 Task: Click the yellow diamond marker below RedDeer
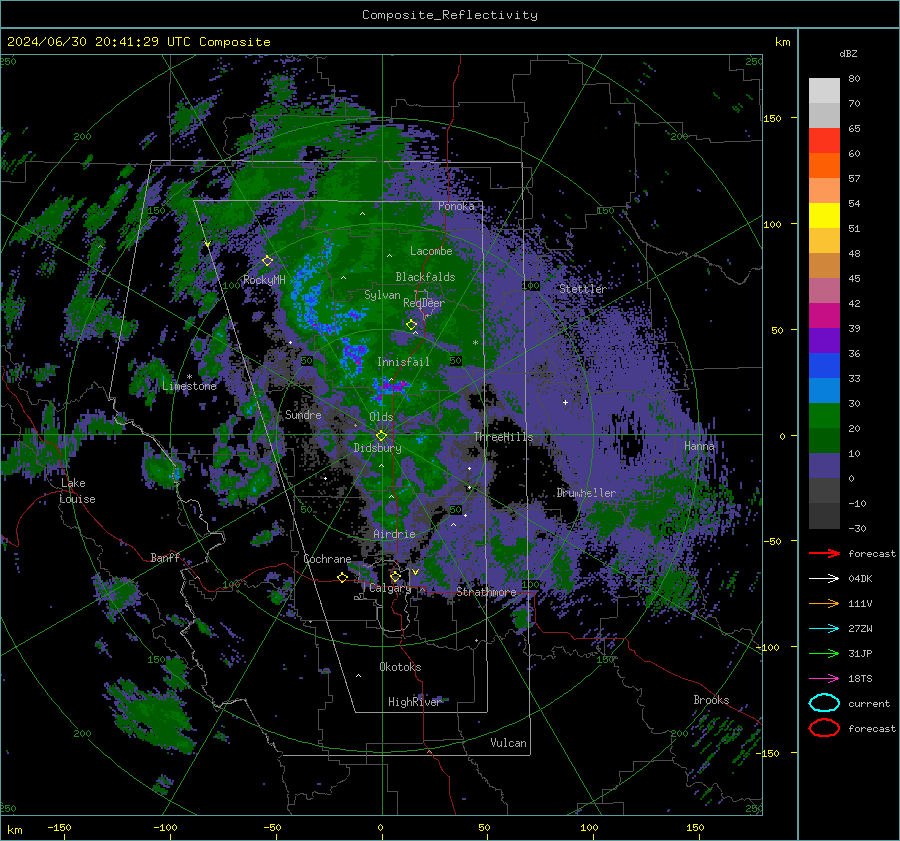point(411,325)
